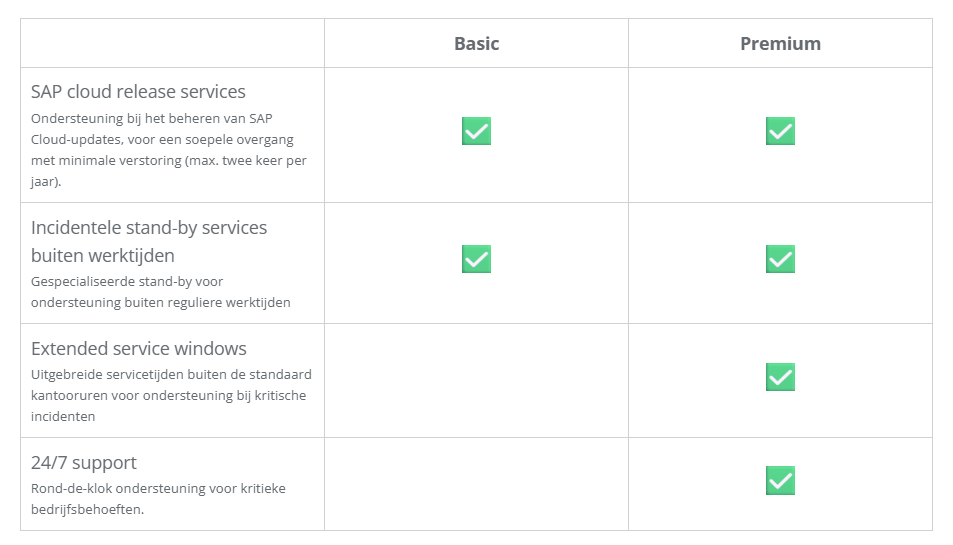Click the Premium checkmark for Extended service windows
The width and height of the screenshot is (953, 545).
(780, 377)
